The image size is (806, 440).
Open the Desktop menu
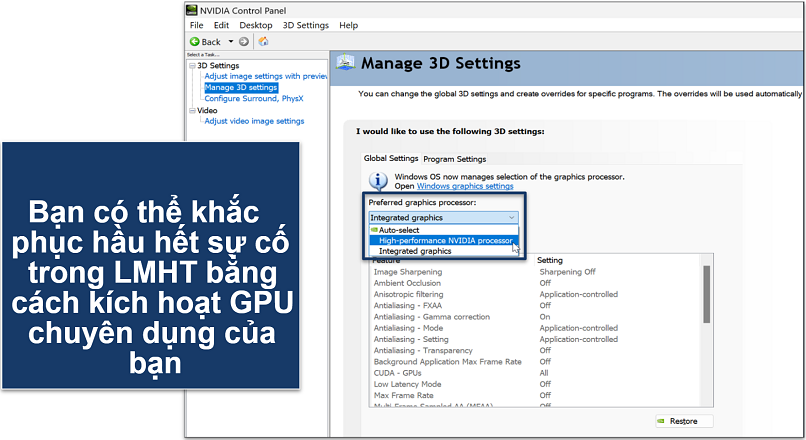256,25
